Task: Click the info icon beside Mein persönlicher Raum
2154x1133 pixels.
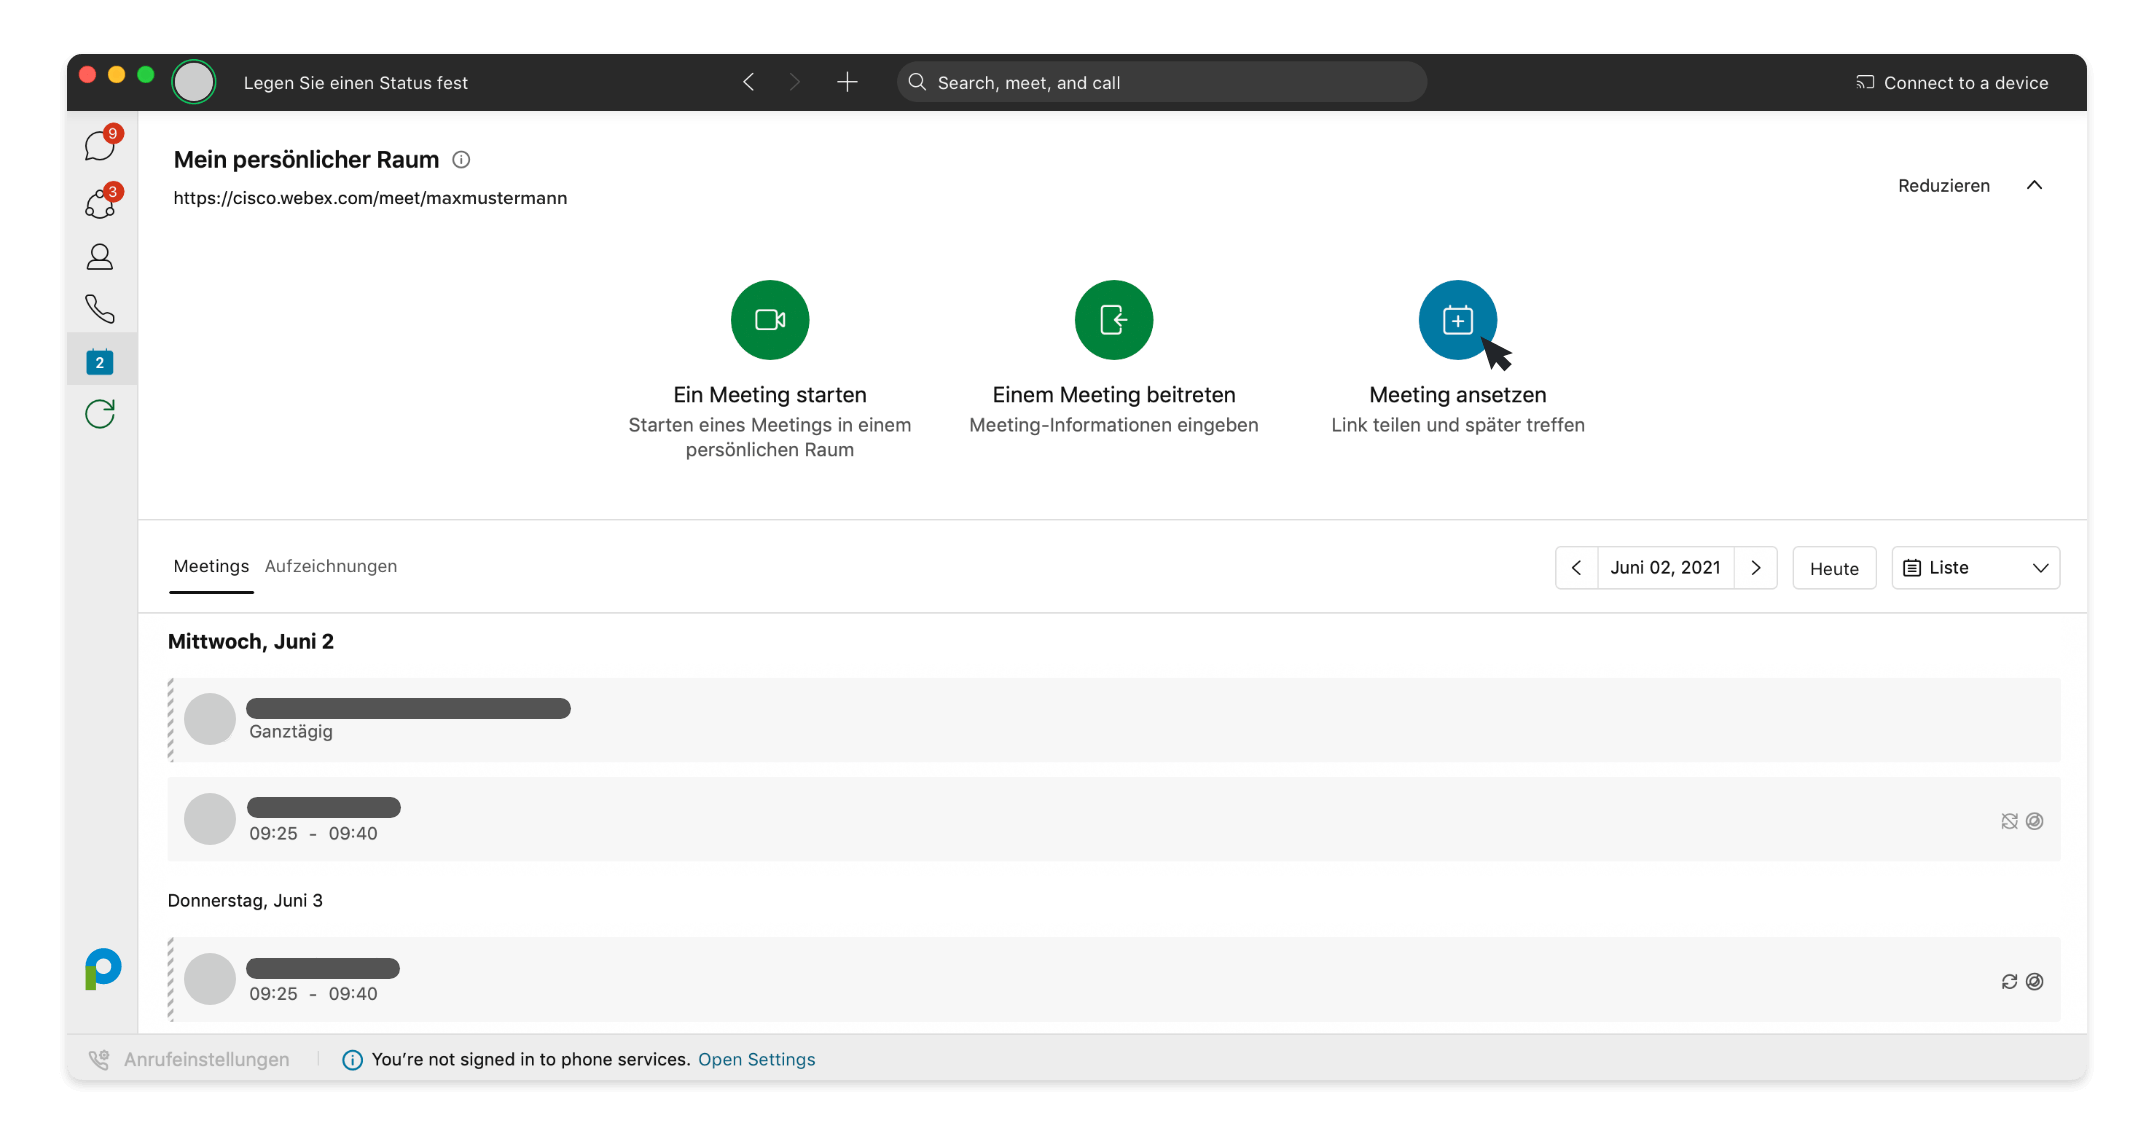Action: pyautogui.click(x=461, y=160)
